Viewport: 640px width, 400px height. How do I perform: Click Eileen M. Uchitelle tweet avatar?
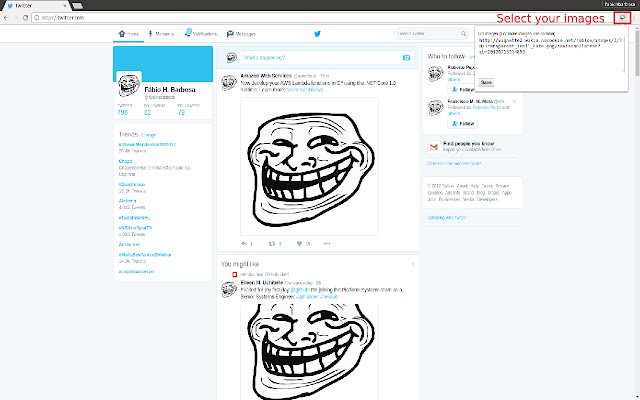coord(229,289)
